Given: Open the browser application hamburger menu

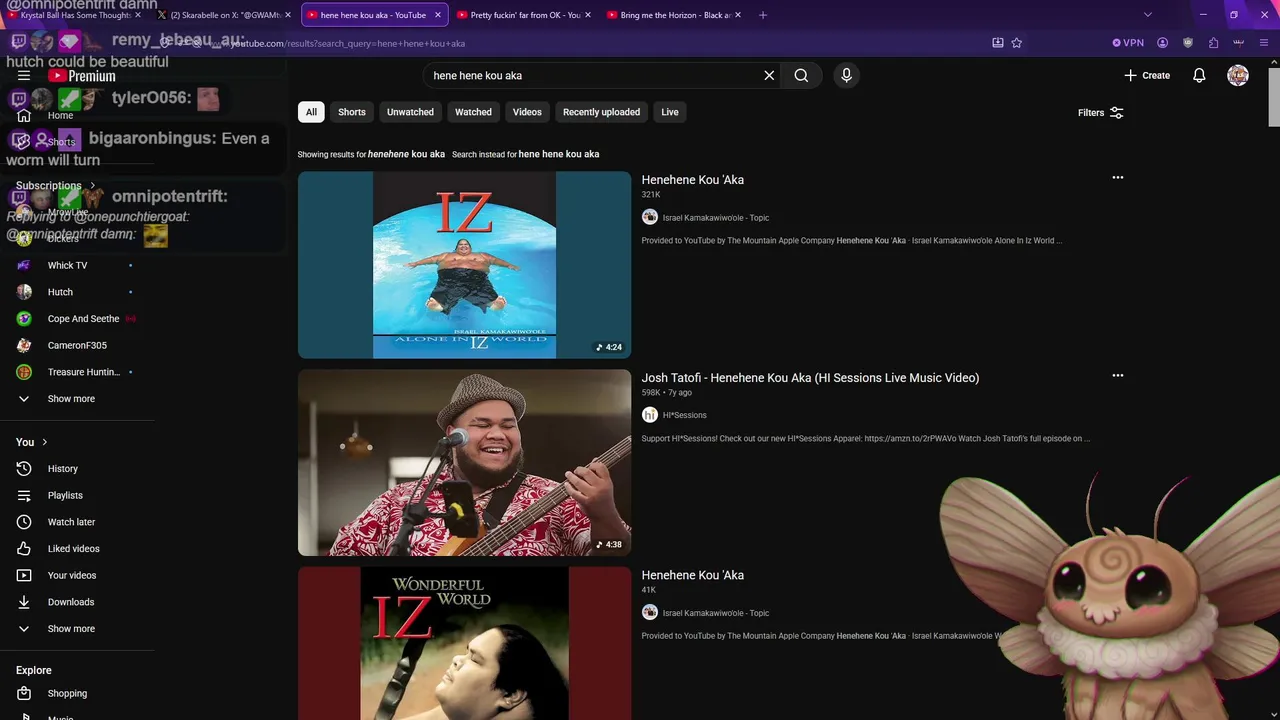Looking at the screenshot, I should coord(1264,43).
